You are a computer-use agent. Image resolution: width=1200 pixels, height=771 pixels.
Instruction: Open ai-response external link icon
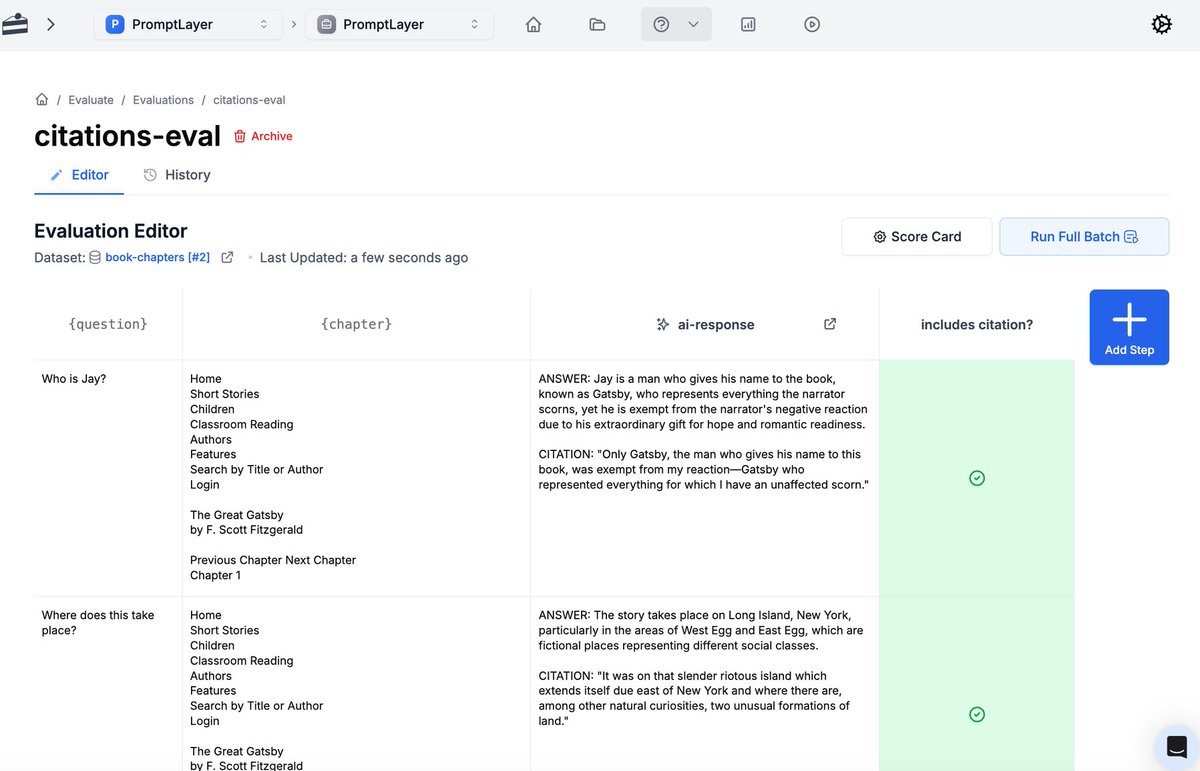coord(830,324)
